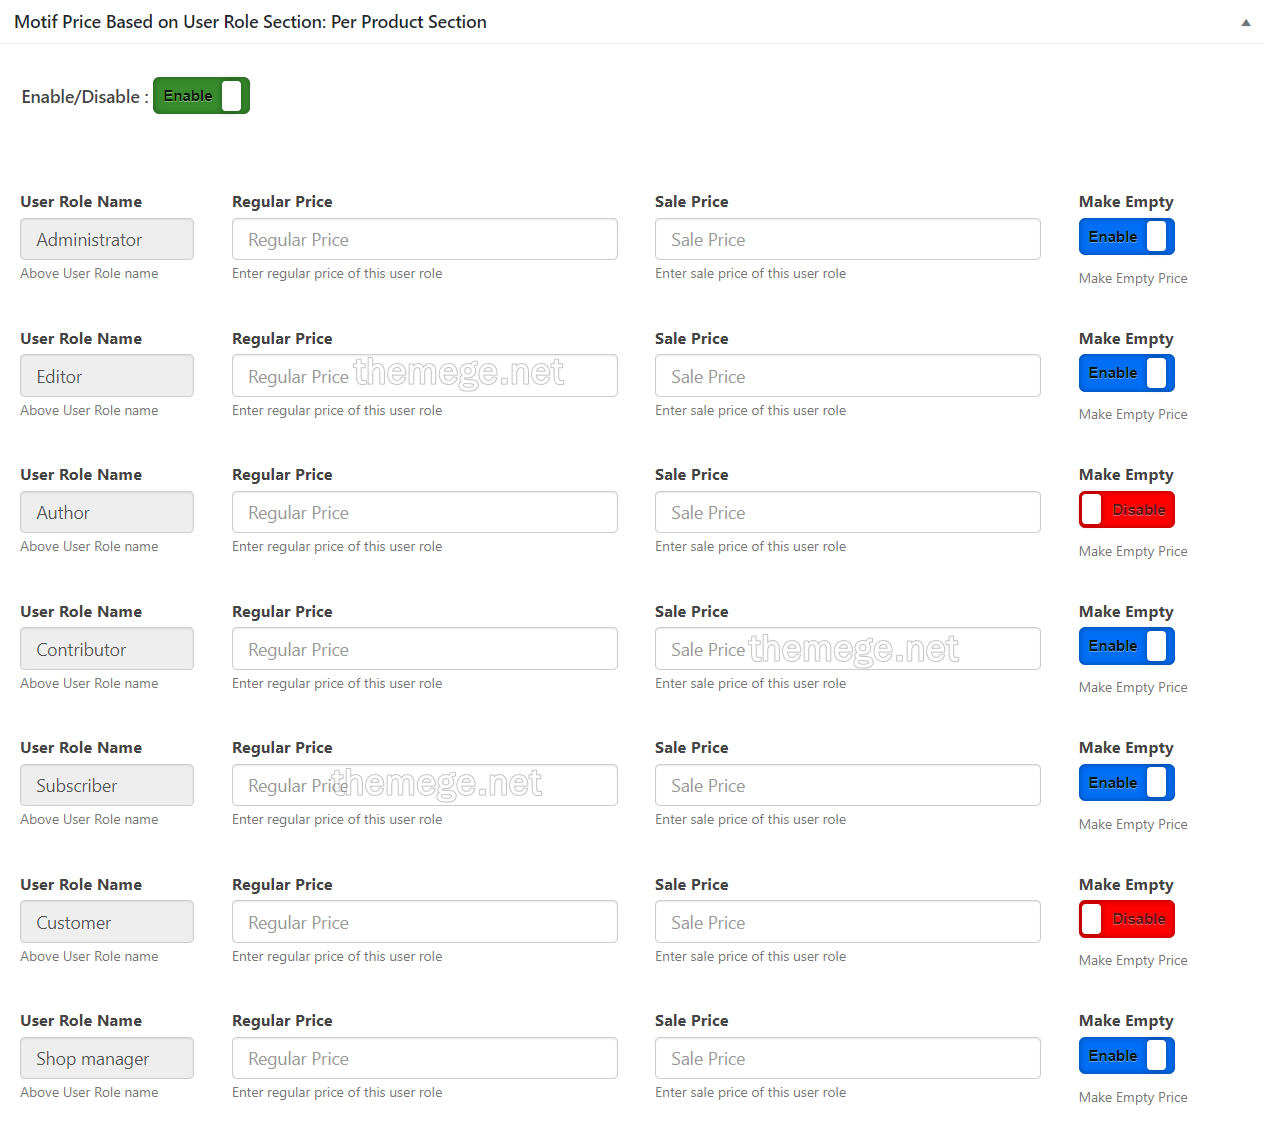This screenshot has height=1132, width=1263.
Task: Click the Subscriber Sale Price field
Action: pyautogui.click(x=848, y=785)
